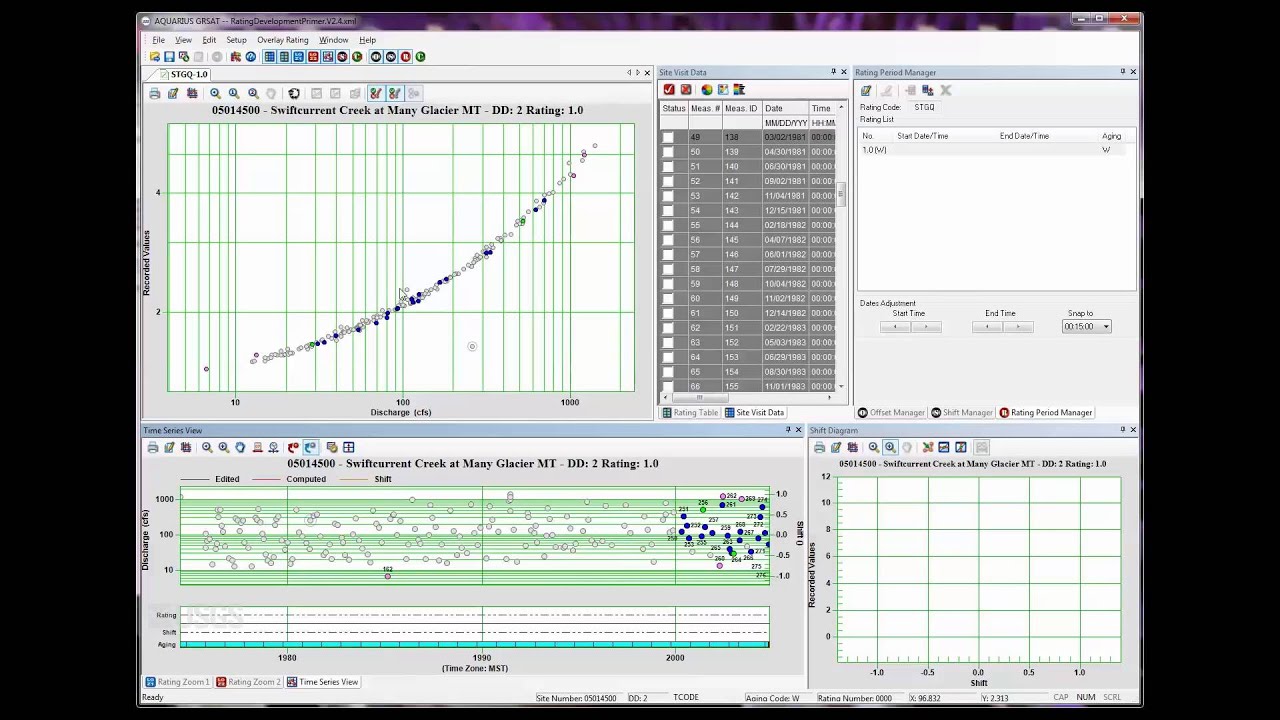This screenshot has height=720, width=1280.
Task: Click the Meas. ID column header
Action: 741,108
